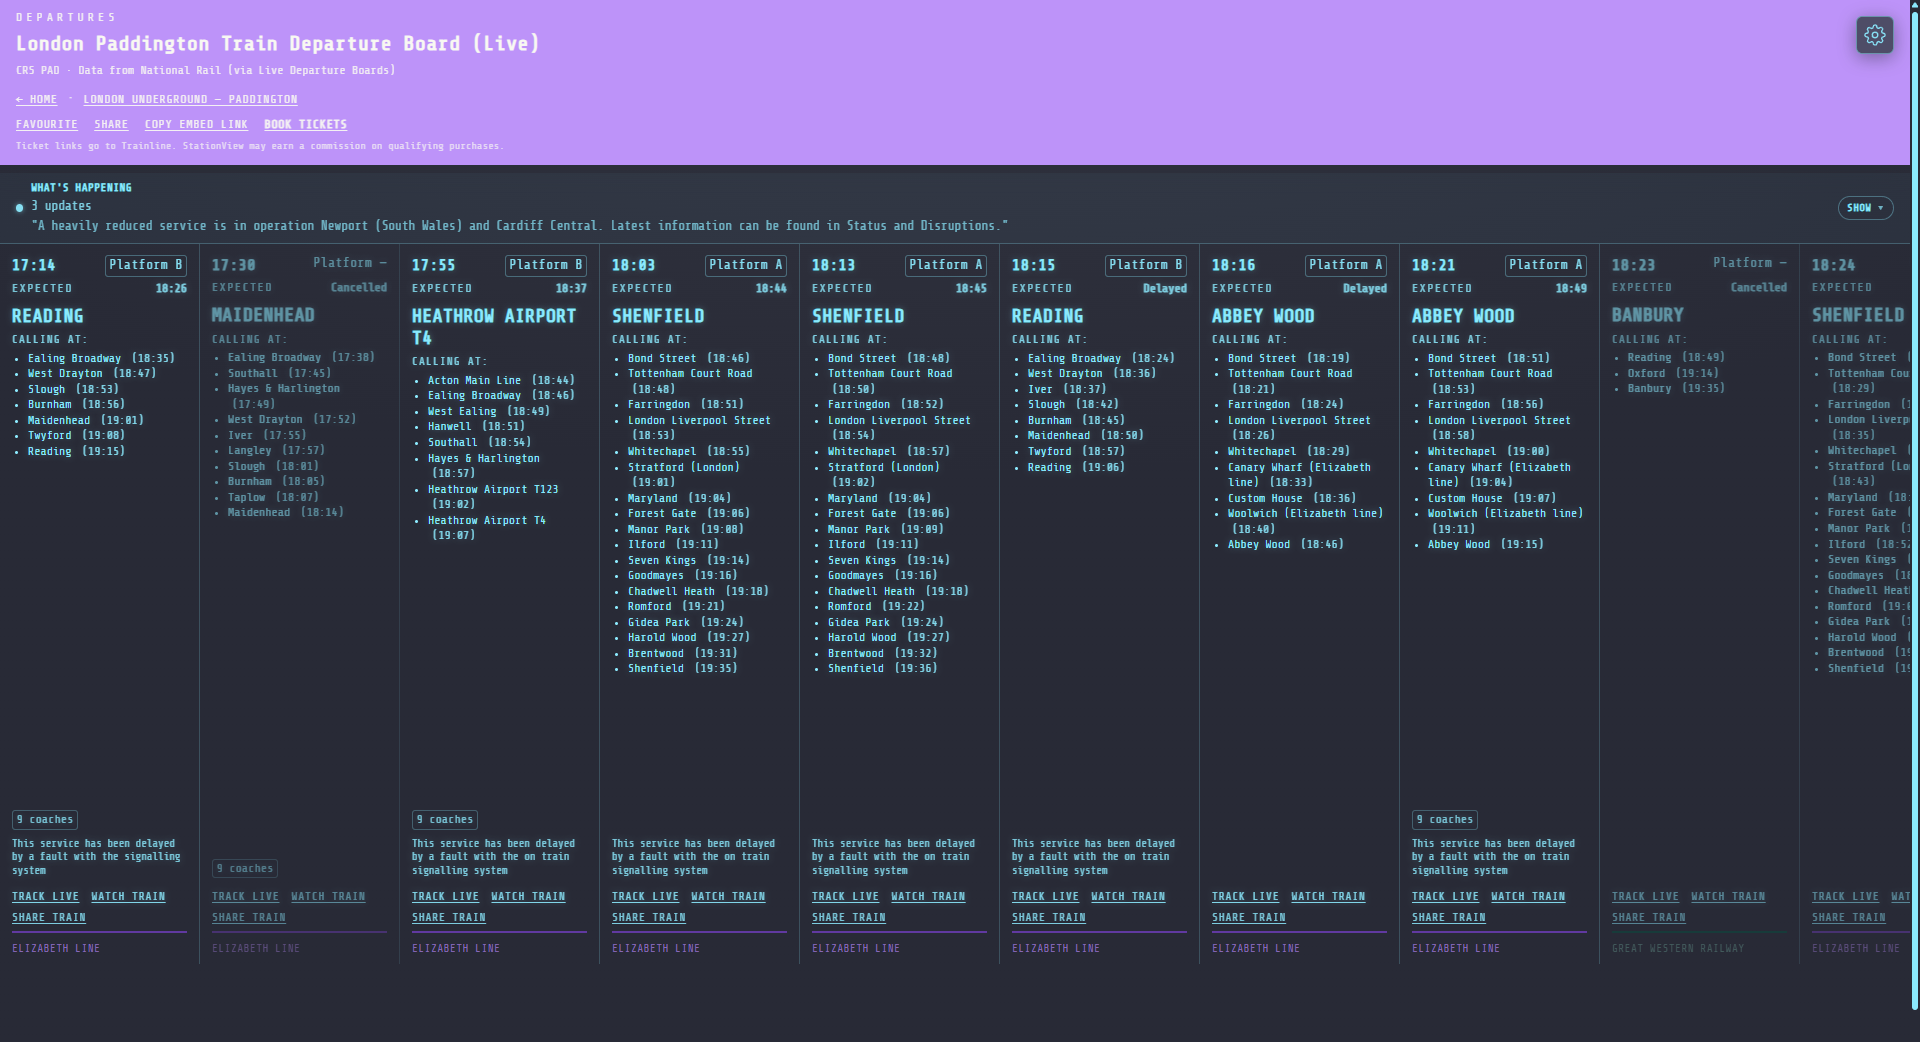The image size is (1920, 1042).
Task: Watch train for cancelled 18:23 Banbury
Action: click(1728, 896)
